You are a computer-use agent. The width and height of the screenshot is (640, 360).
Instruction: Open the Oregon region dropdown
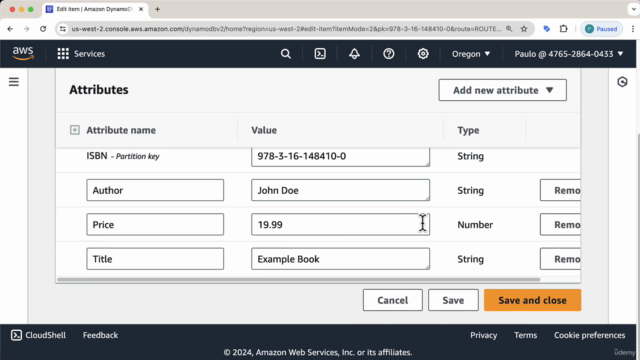[x=471, y=53]
